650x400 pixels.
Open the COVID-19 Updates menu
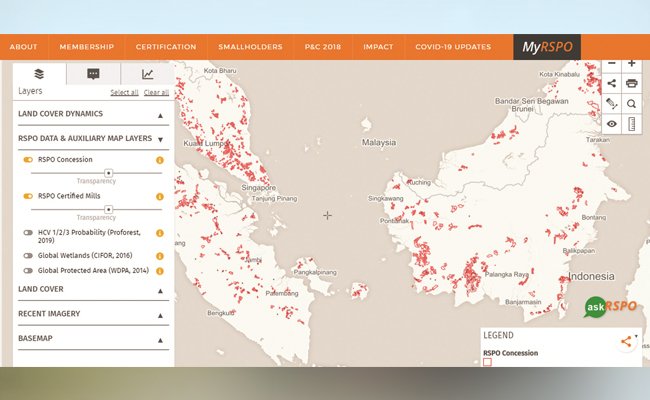[x=453, y=47]
